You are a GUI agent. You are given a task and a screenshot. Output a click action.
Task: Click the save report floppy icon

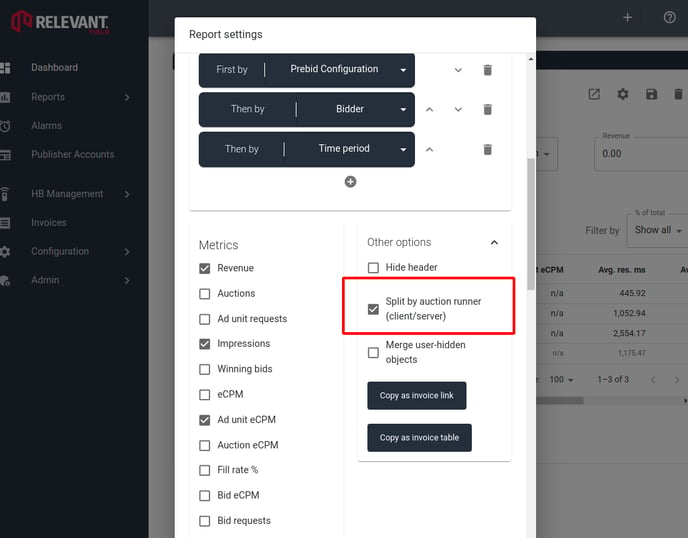pos(652,94)
